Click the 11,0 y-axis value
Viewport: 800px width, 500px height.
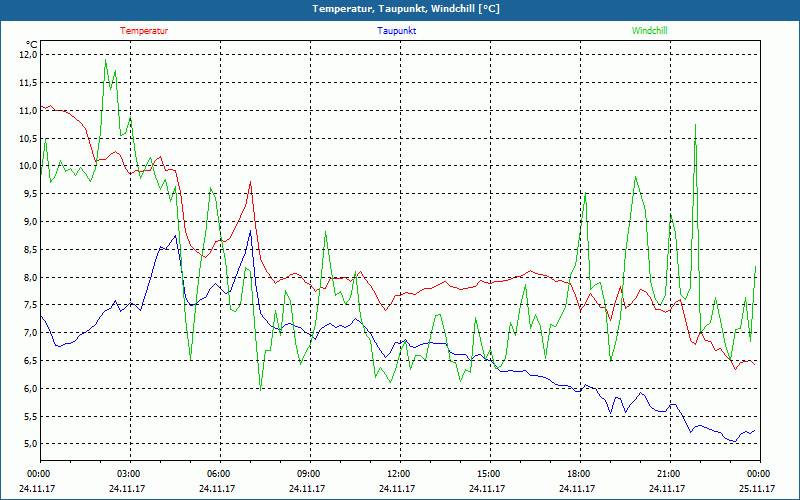point(28,110)
